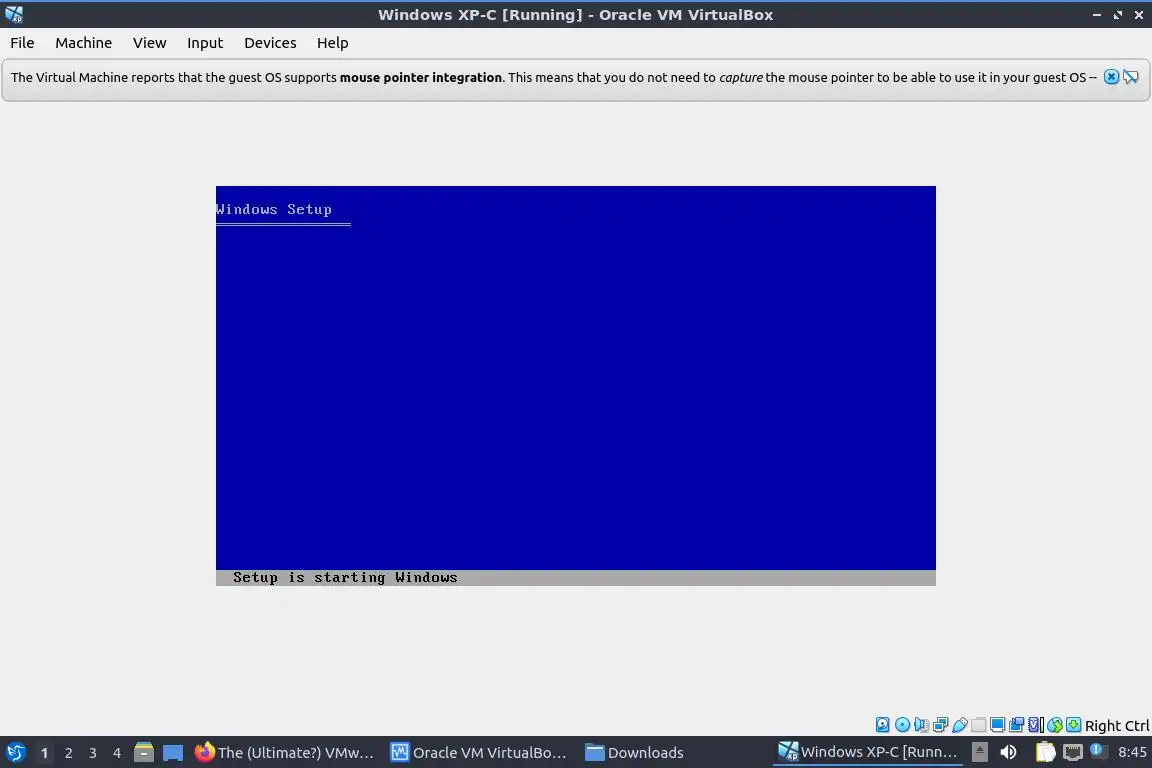
Task: Click the shared folders status icon
Action: [x=979, y=725]
